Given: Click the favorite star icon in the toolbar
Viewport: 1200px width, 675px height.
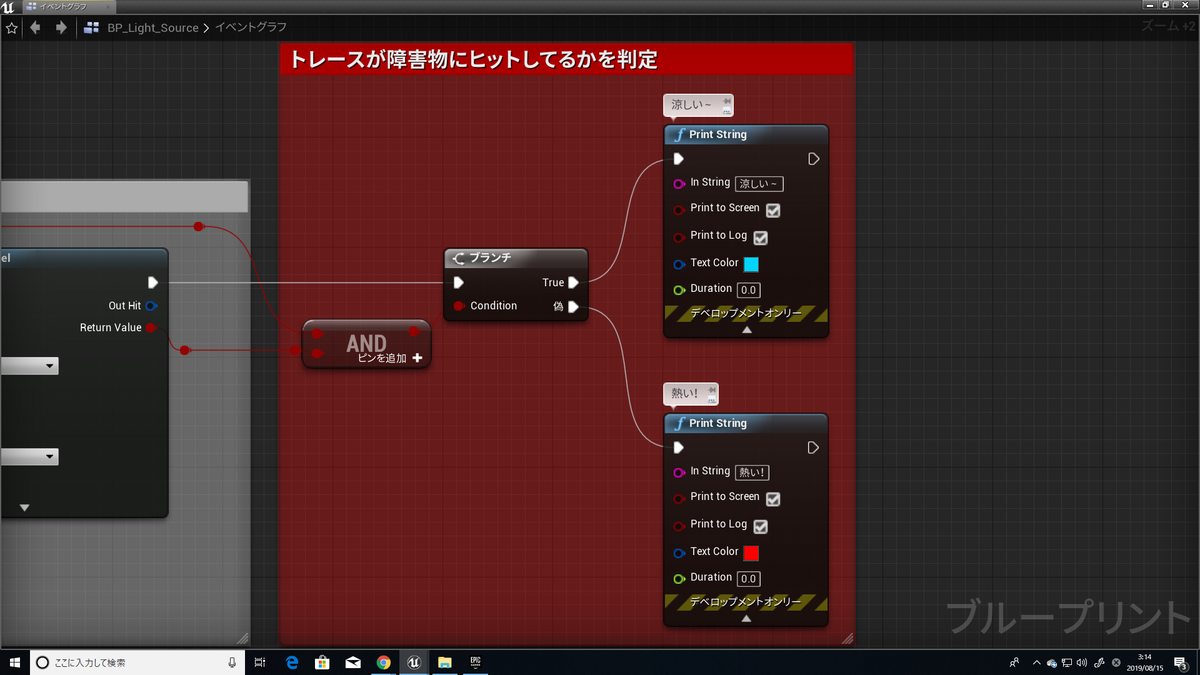Looking at the screenshot, I should [x=11, y=28].
